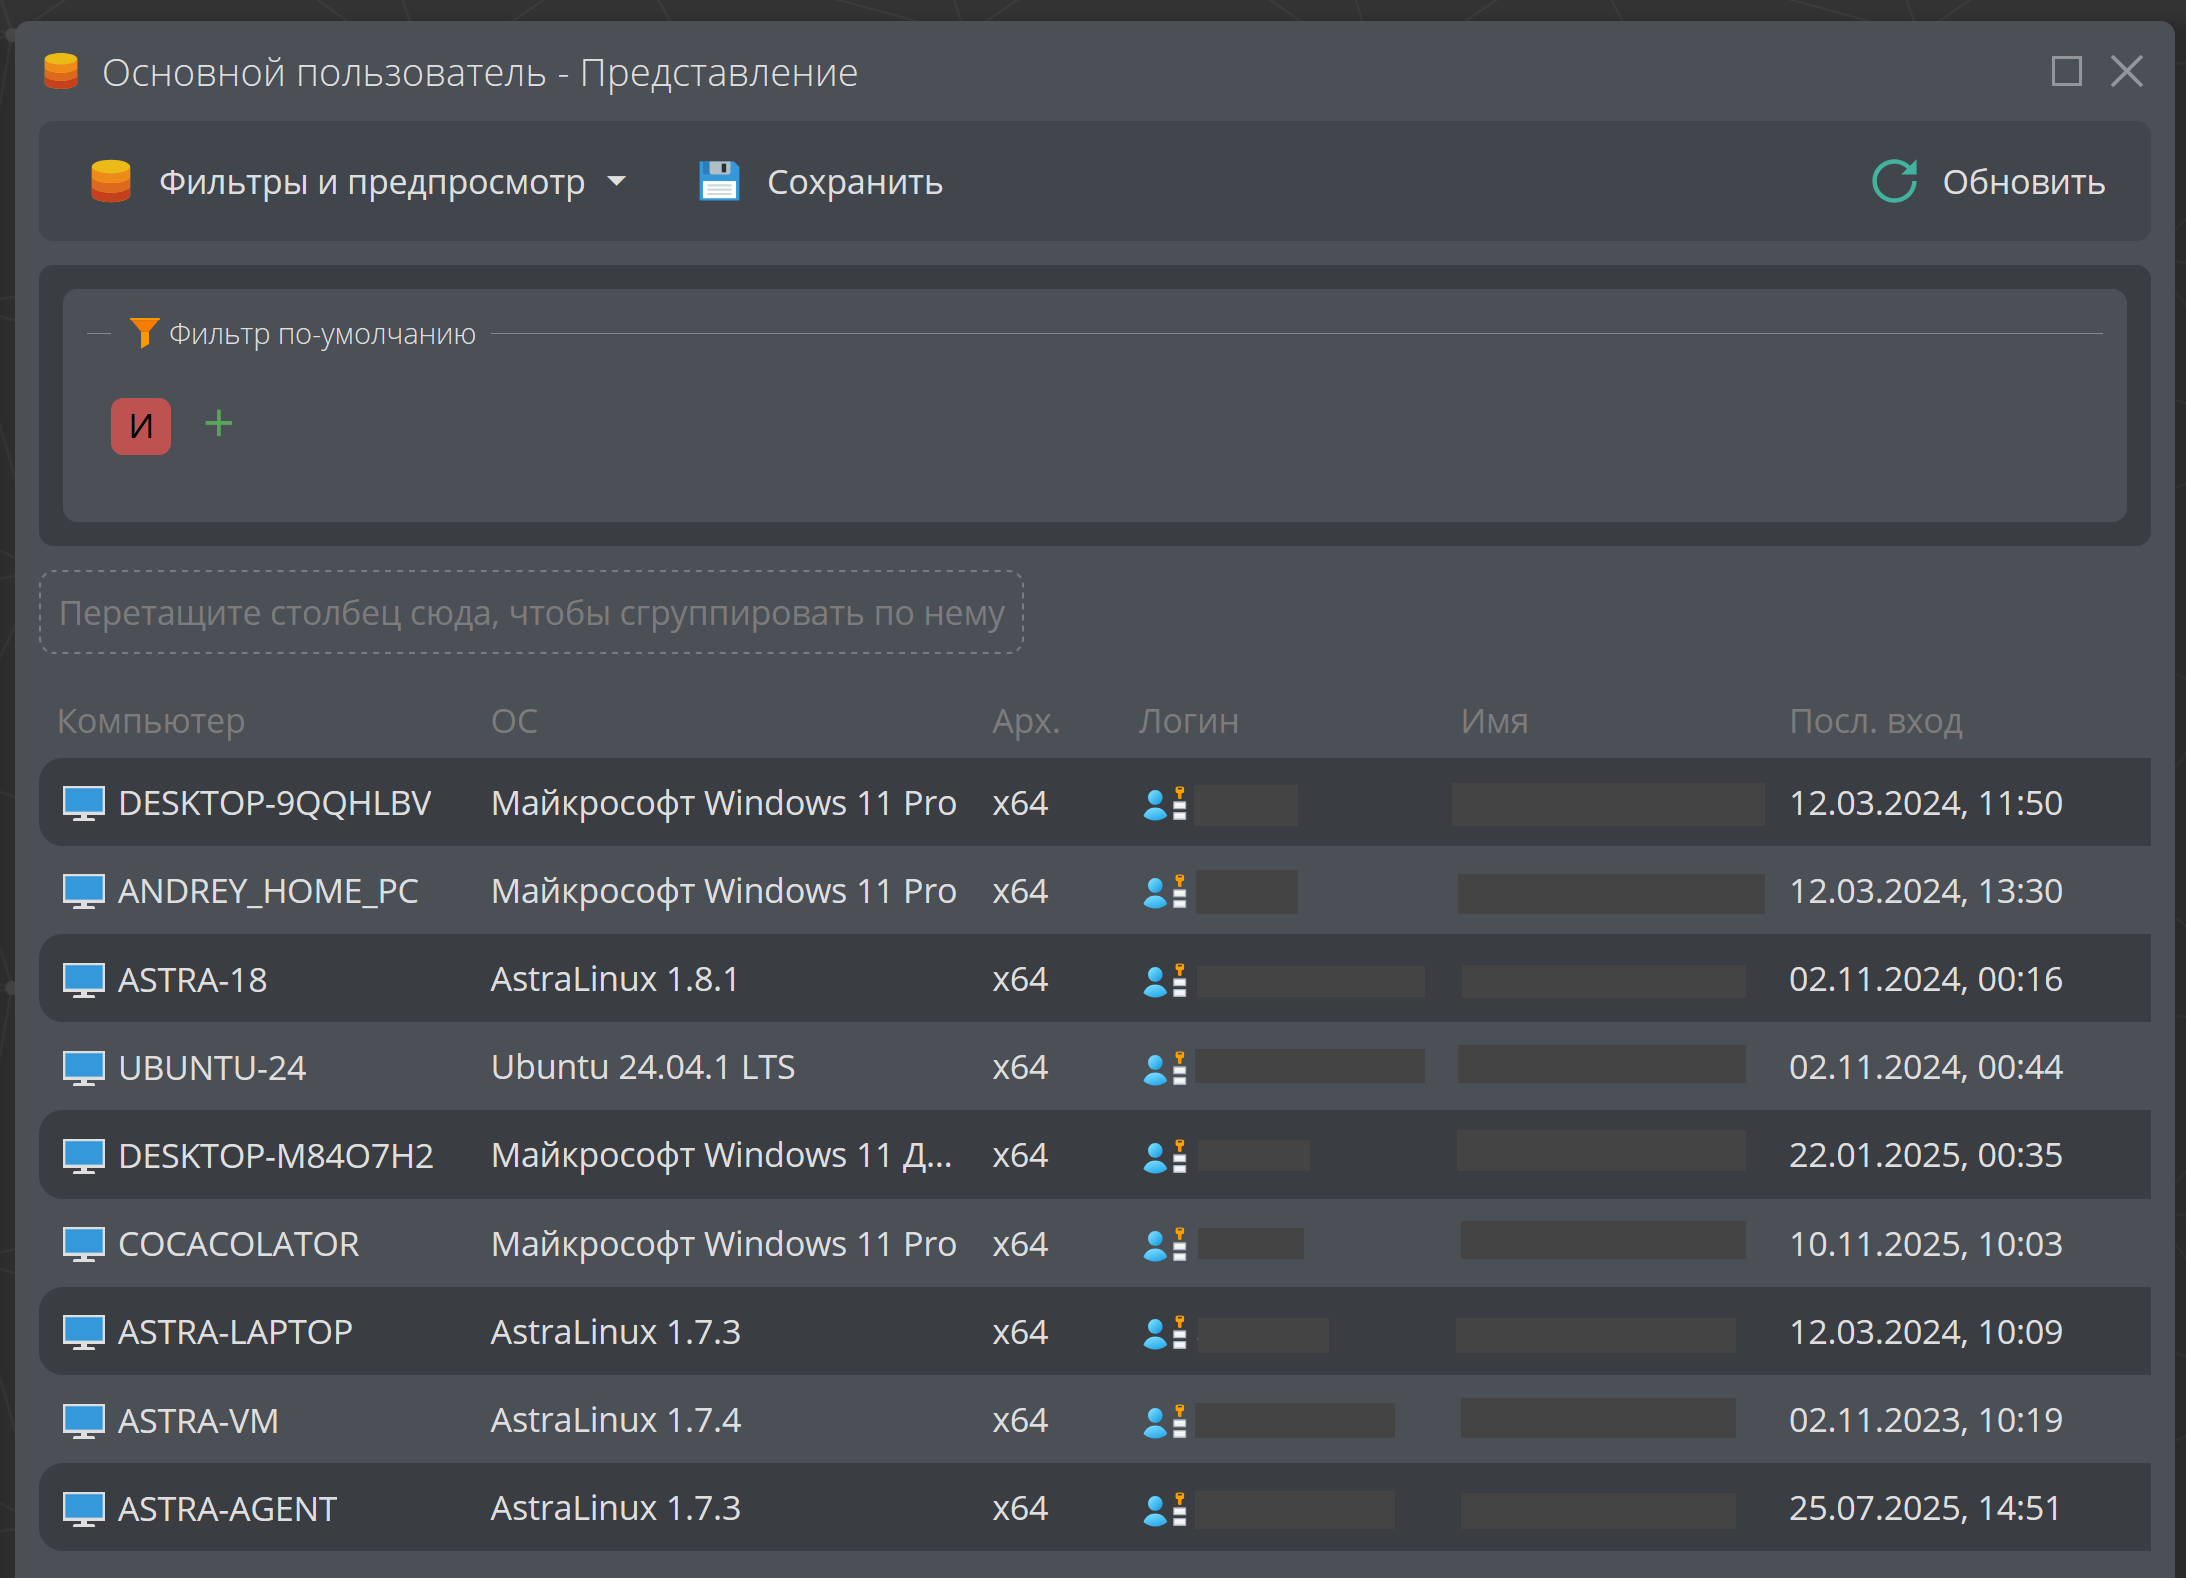Click monitor icon of ANDREY_HOME_PC
2186x1578 pixels.
click(x=84, y=891)
